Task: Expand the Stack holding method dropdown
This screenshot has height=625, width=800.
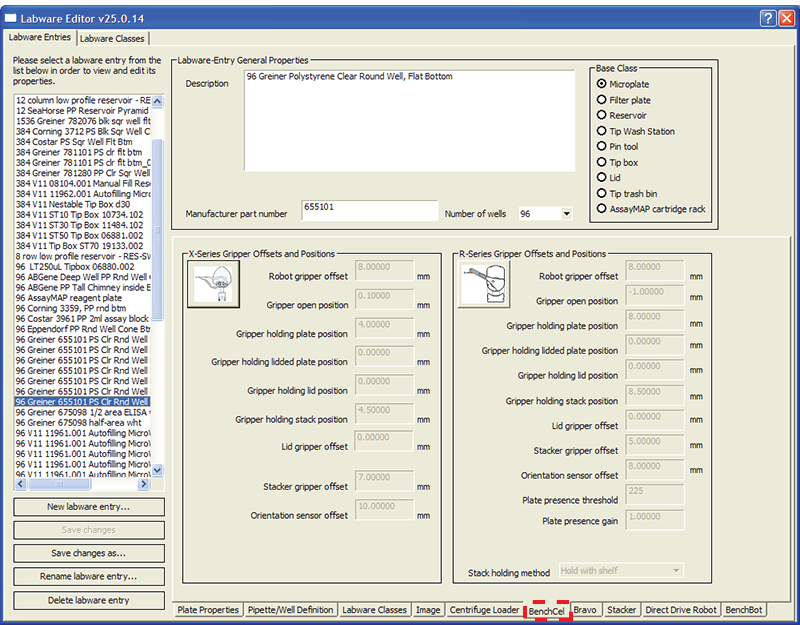Action: (676, 570)
